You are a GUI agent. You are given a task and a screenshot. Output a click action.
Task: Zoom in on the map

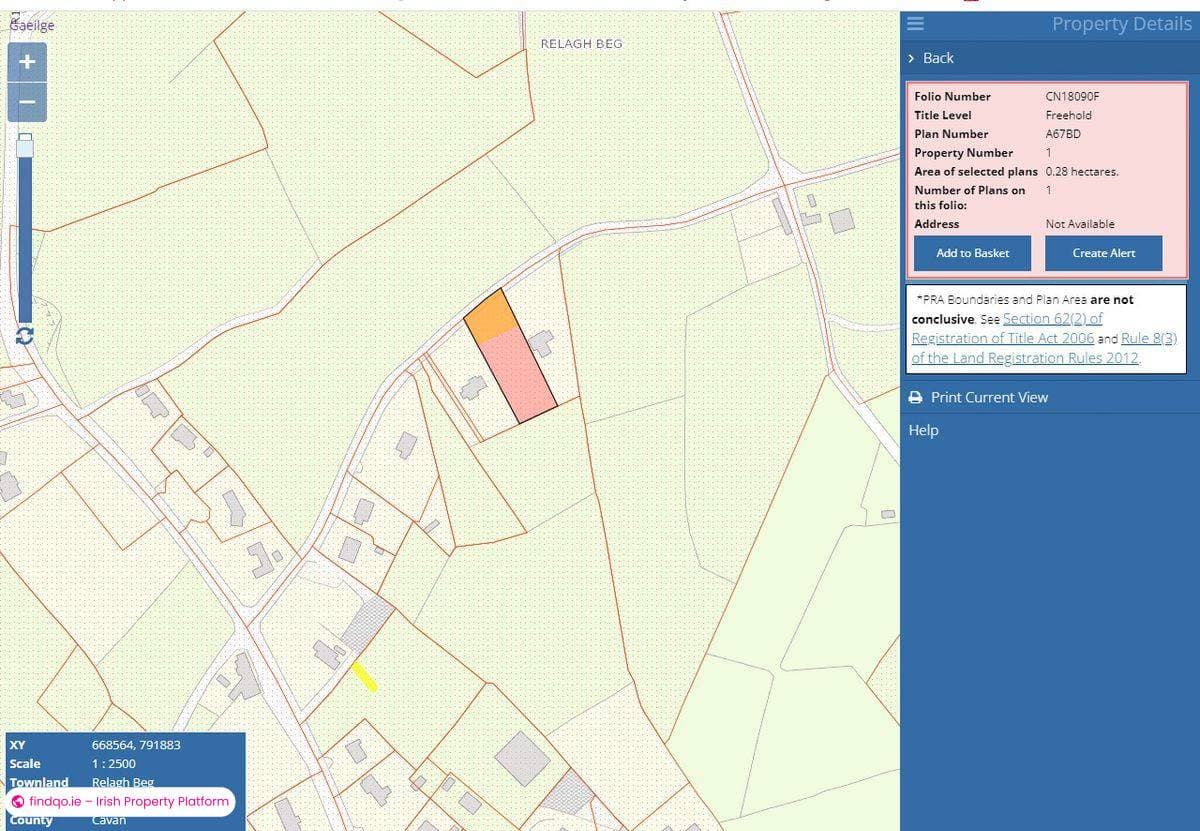26,61
